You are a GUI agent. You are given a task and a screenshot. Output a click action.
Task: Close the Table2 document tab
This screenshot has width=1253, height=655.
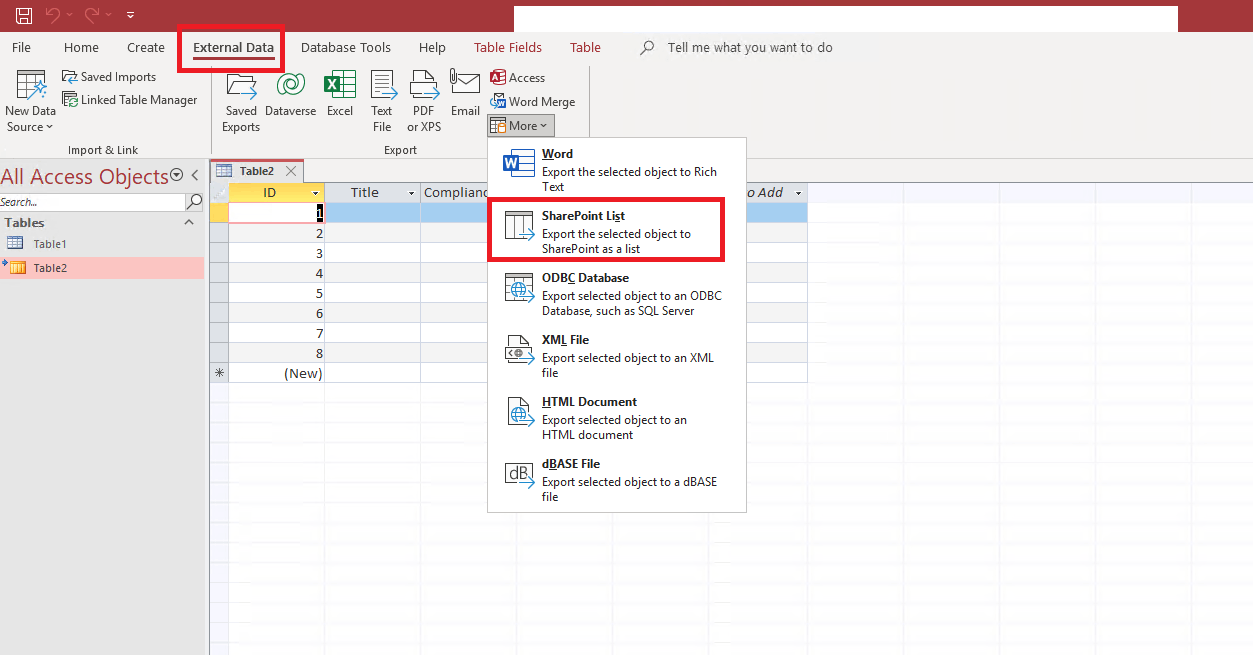tap(291, 171)
